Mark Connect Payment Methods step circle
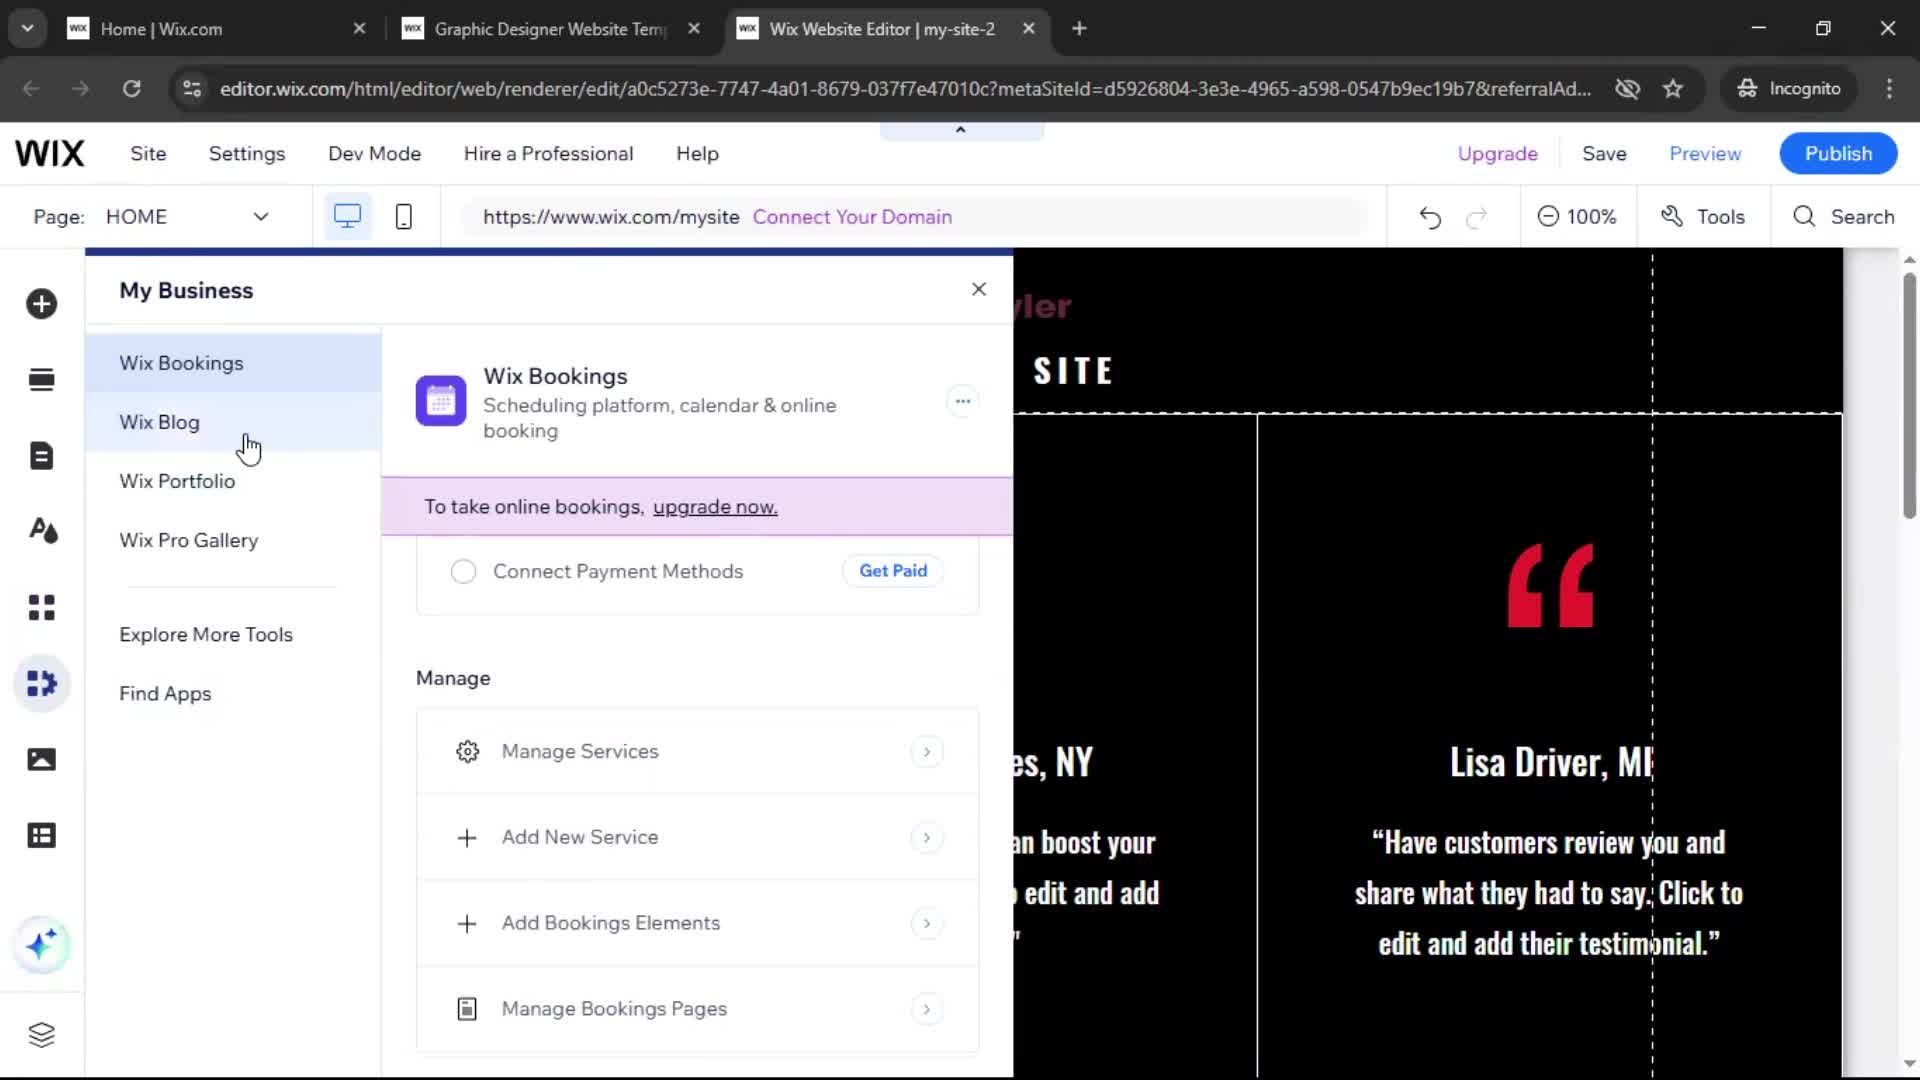1920x1080 pixels. [x=463, y=572]
